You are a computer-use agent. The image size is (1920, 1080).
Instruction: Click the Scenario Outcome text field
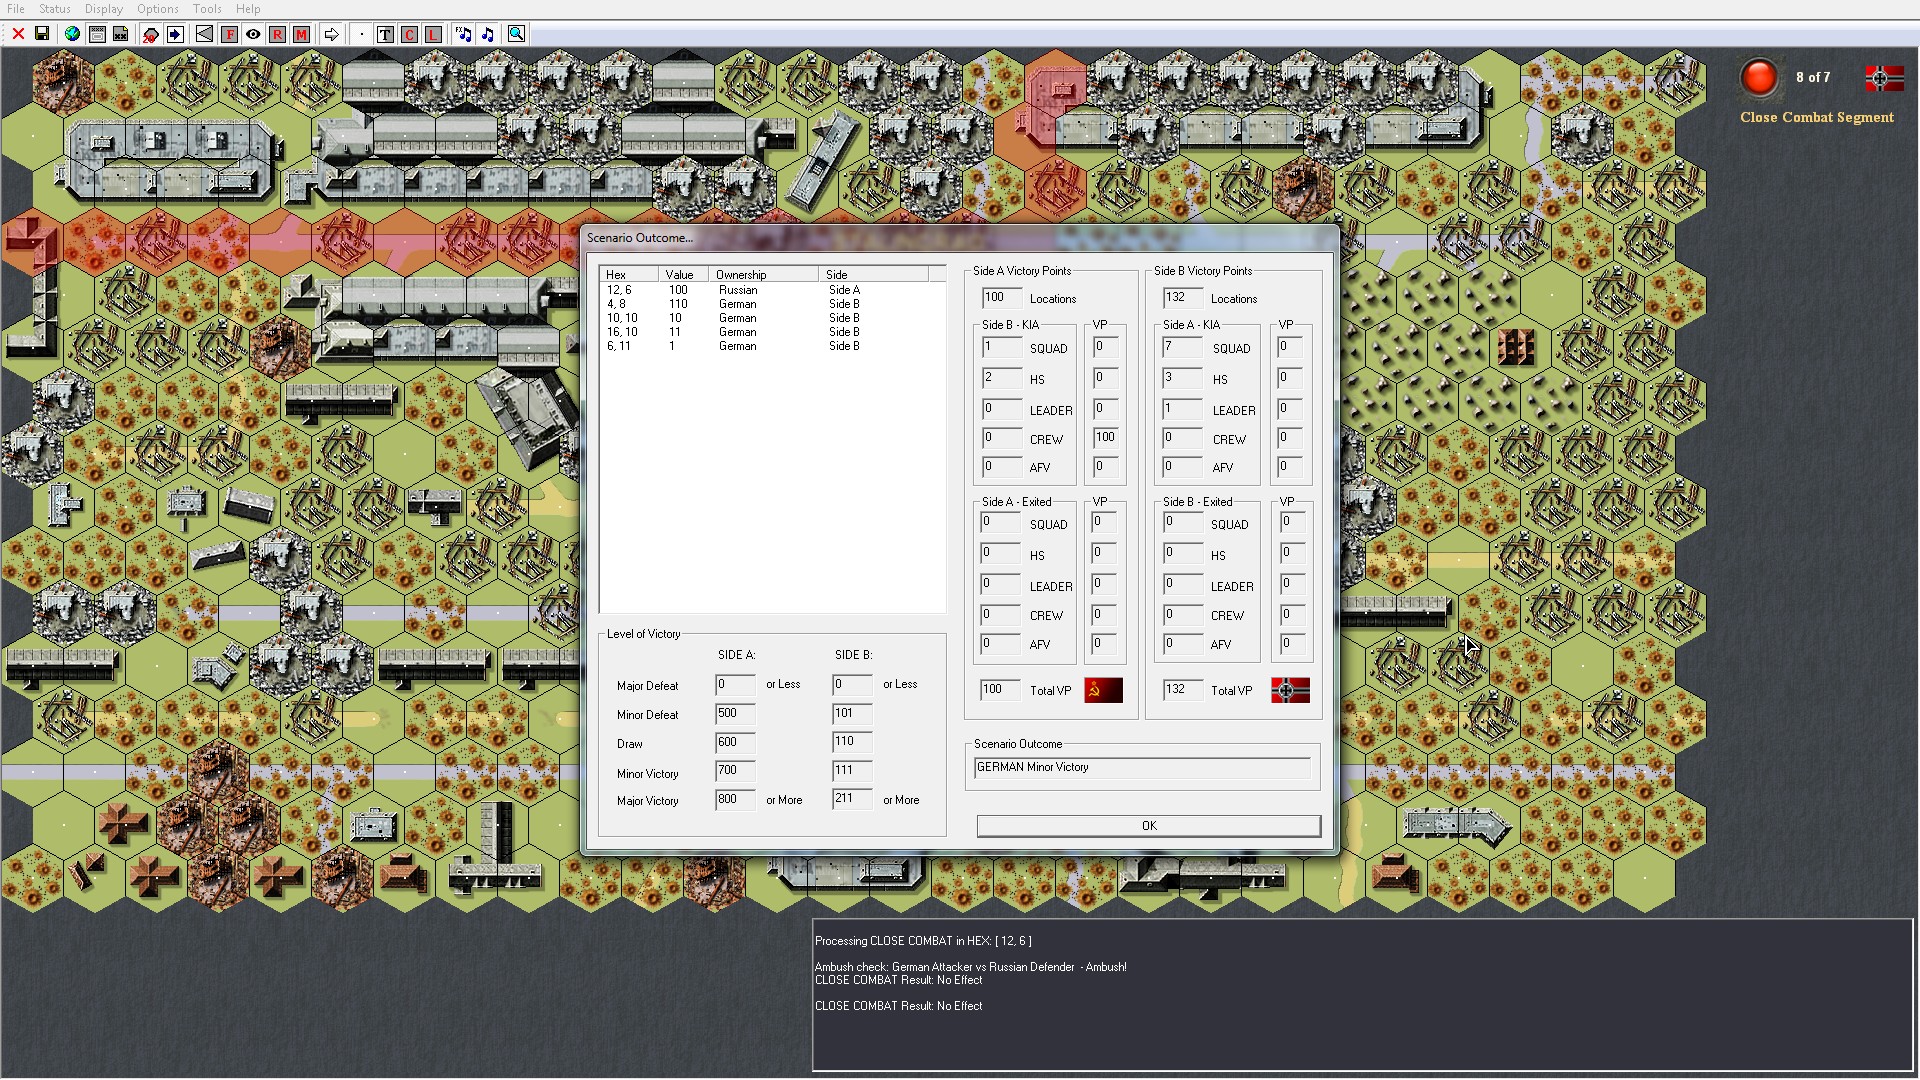1141,768
